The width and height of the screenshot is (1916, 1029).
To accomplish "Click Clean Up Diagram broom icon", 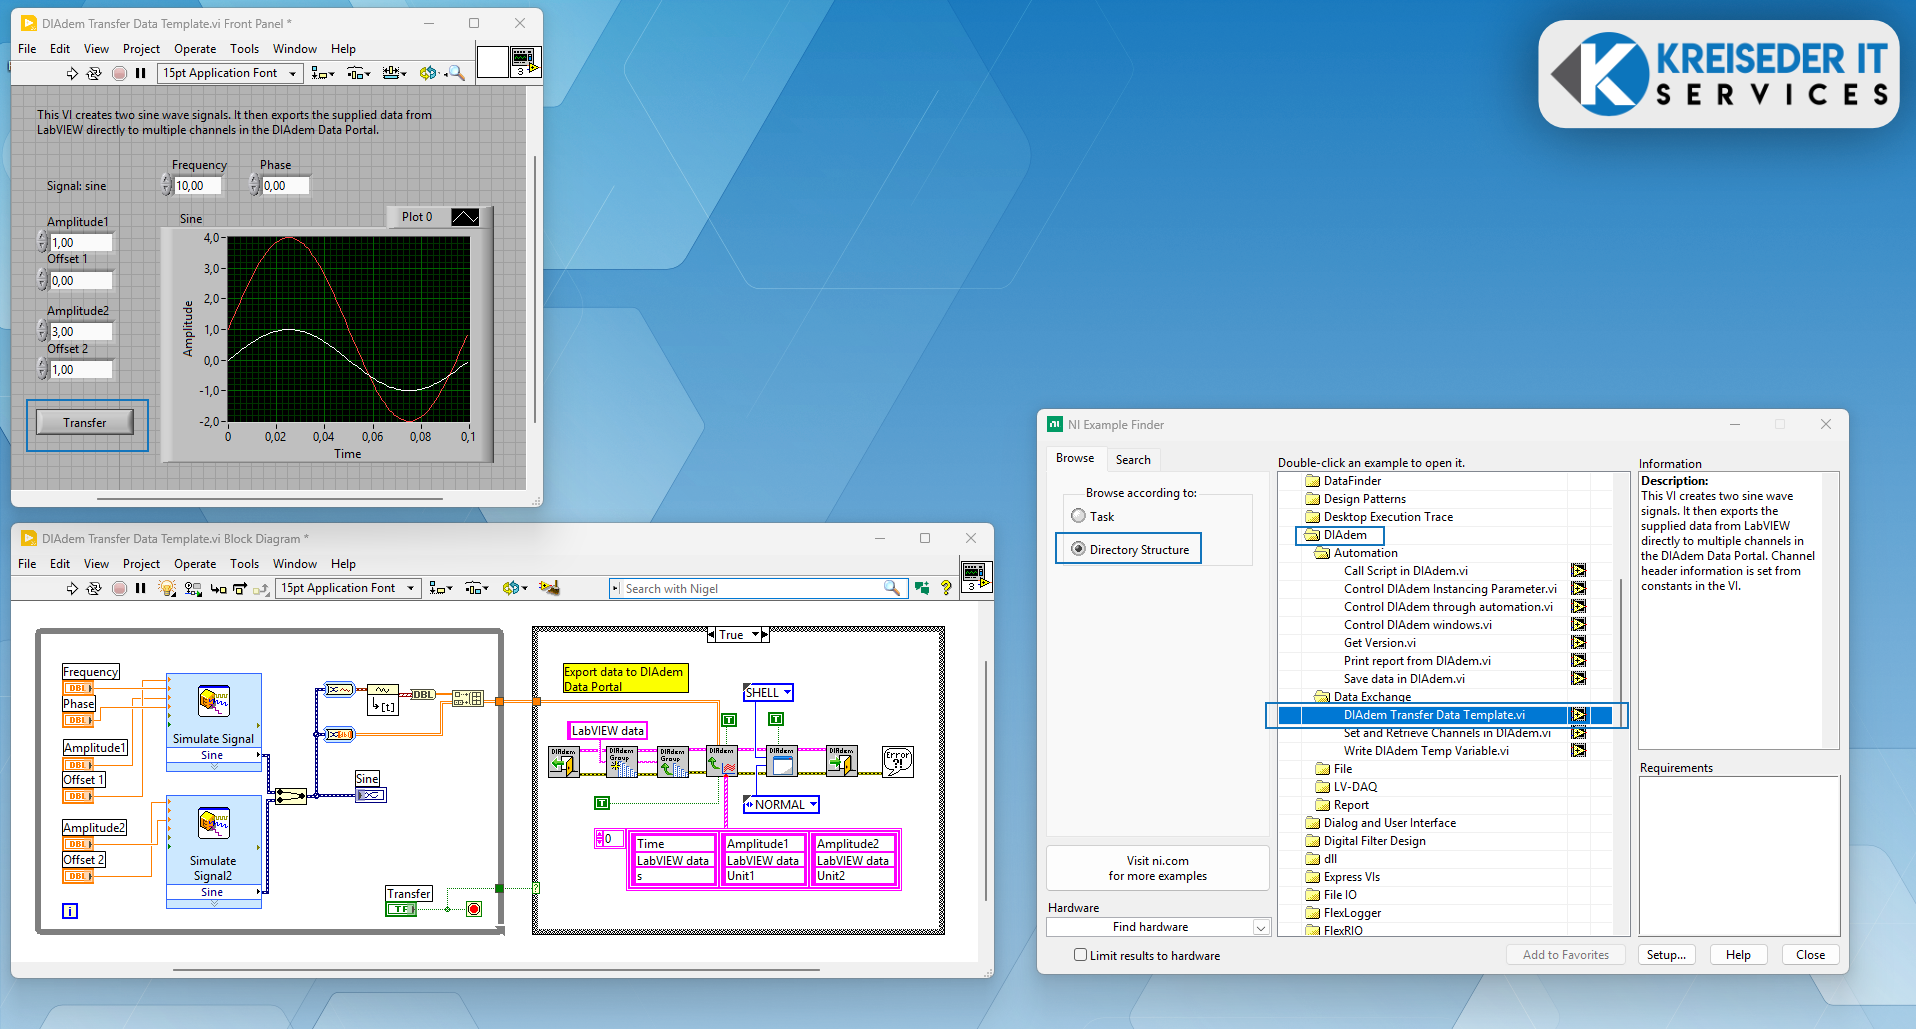I will tap(549, 588).
